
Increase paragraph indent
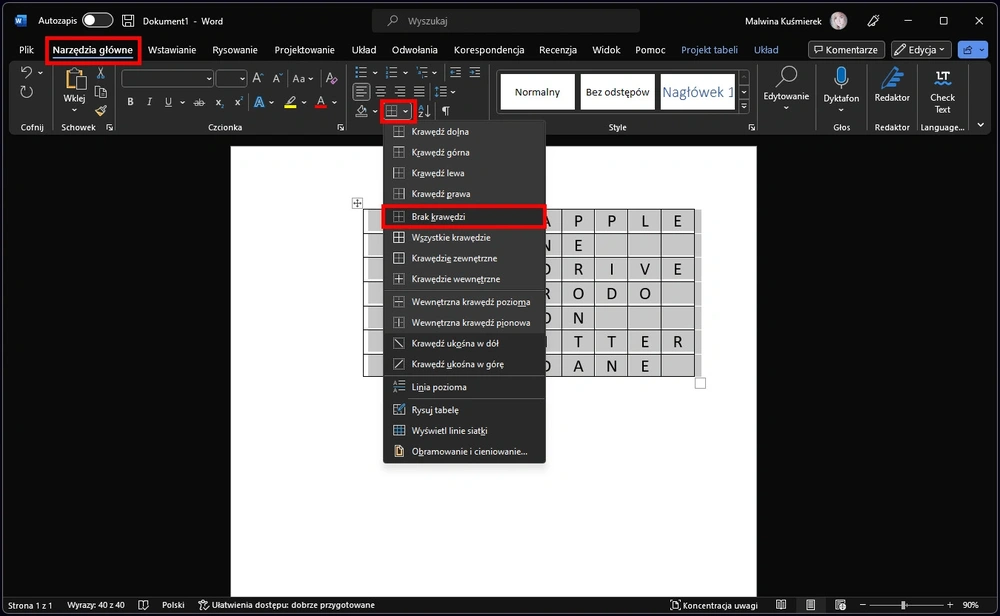pos(474,73)
